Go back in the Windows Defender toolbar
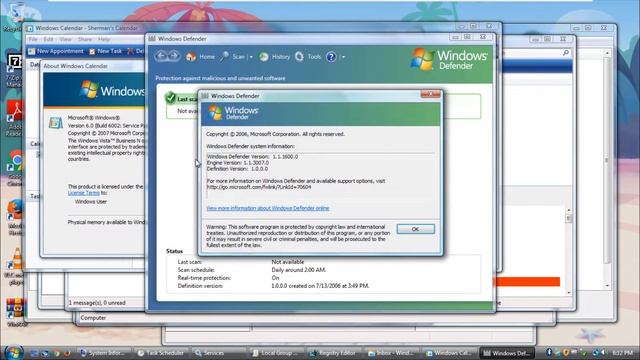 tap(162, 56)
